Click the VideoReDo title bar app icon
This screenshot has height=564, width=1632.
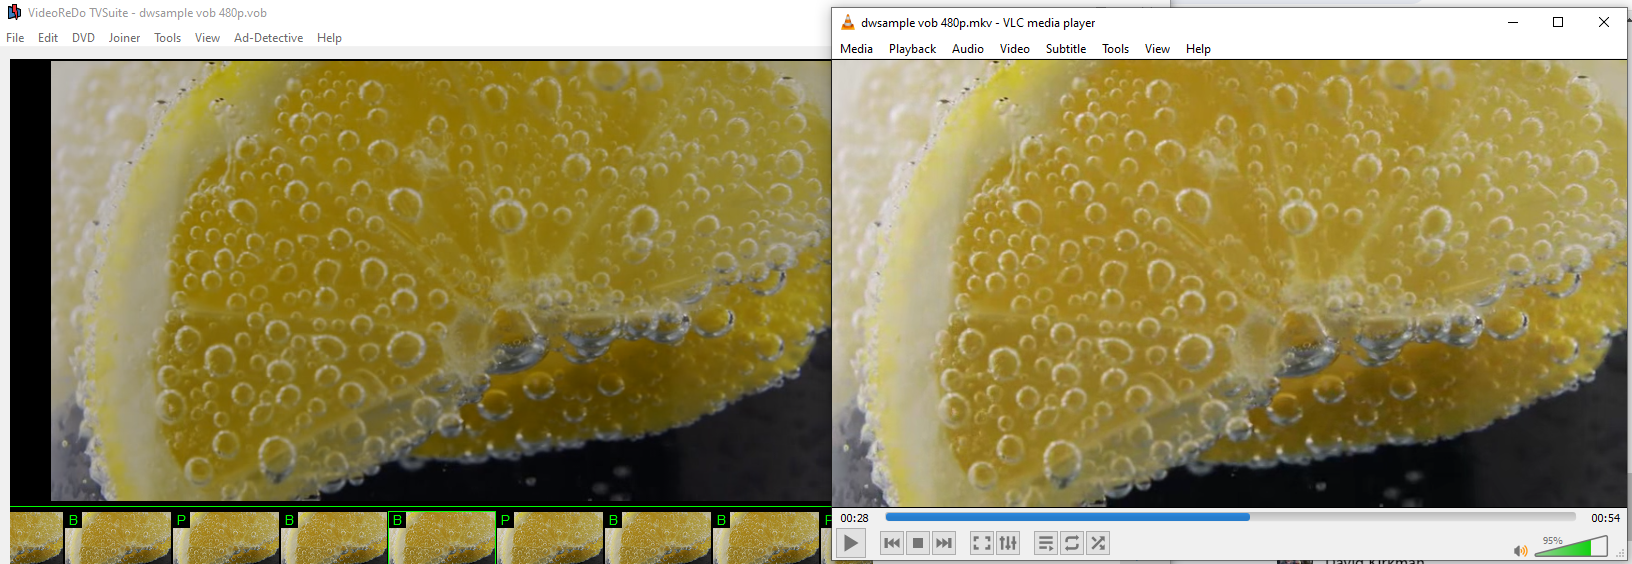coord(14,12)
